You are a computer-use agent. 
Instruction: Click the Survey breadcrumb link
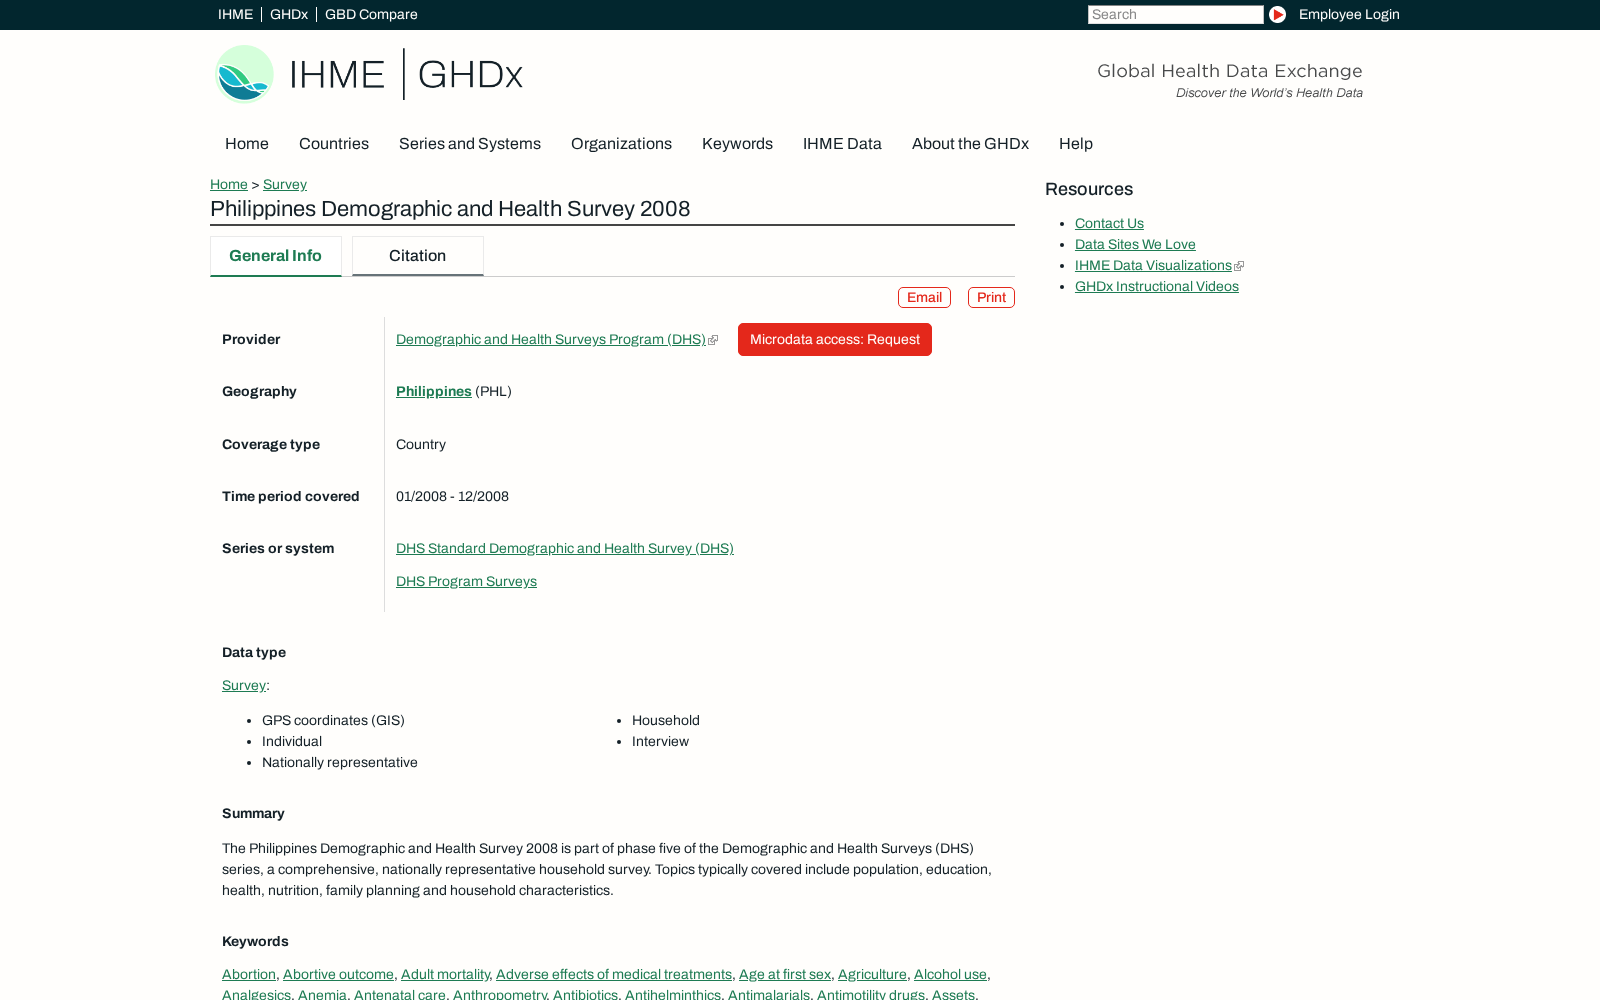tap(285, 184)
